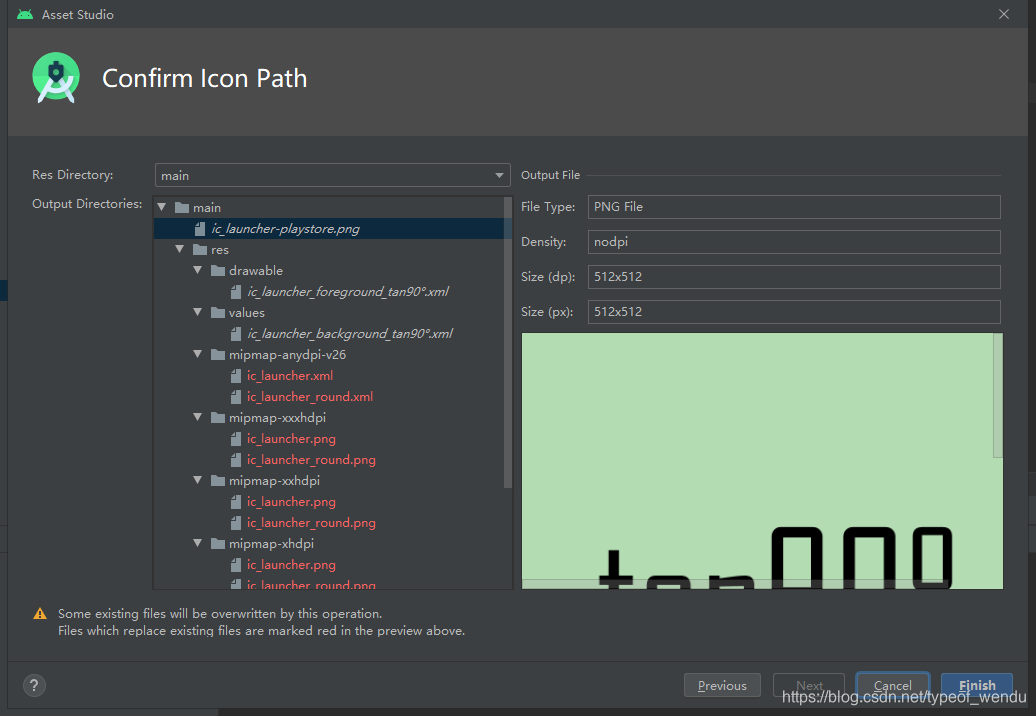This screenshot has height=716, width=1036.
Task: Go back with the Previous button
Action: [722, 686]
